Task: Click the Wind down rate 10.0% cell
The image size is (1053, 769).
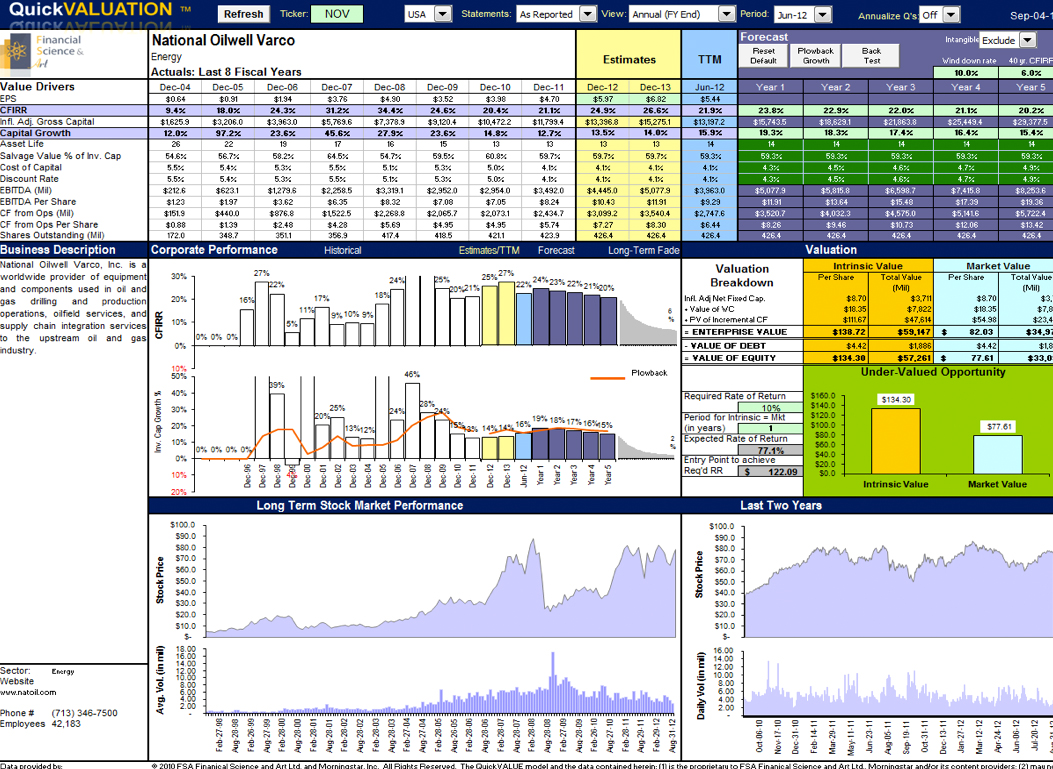Action: click(x=966, y=73)
